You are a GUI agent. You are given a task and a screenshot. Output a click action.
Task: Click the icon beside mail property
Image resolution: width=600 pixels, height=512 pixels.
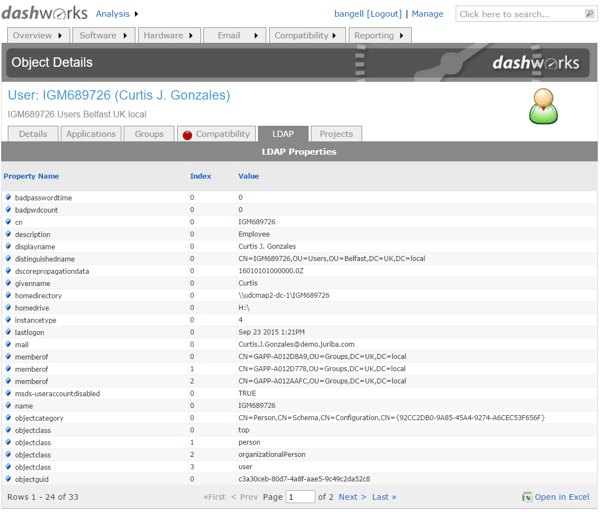tap(8, 344)
